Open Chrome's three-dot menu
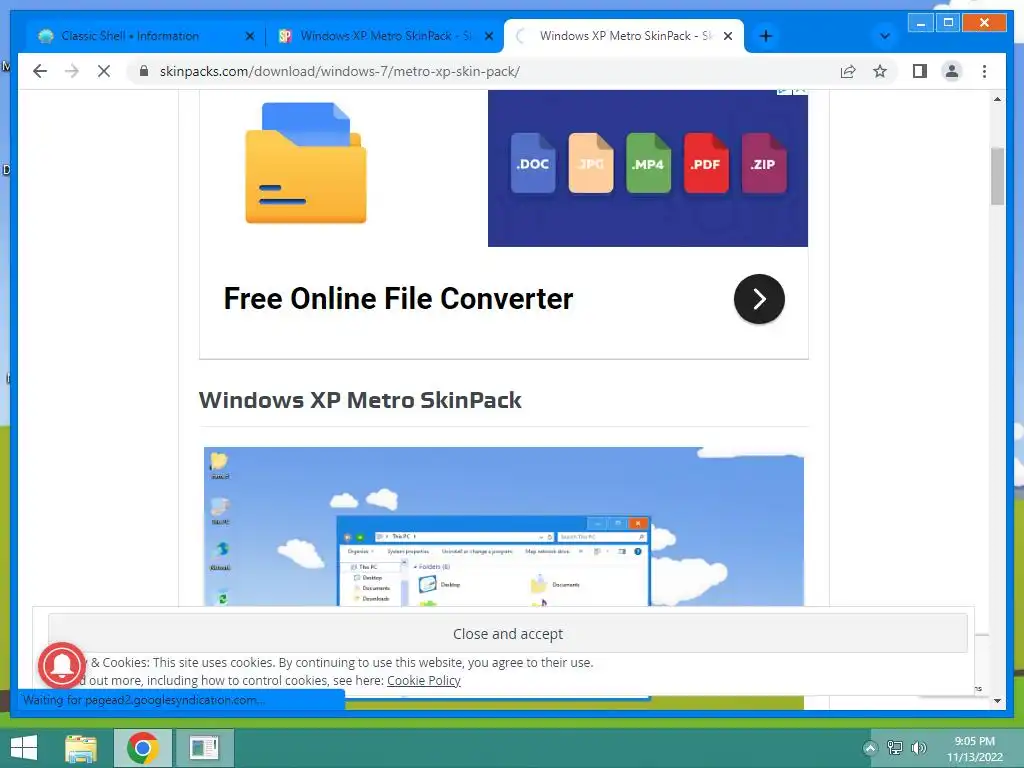The image size is (1024, 768). pos(984,71)
